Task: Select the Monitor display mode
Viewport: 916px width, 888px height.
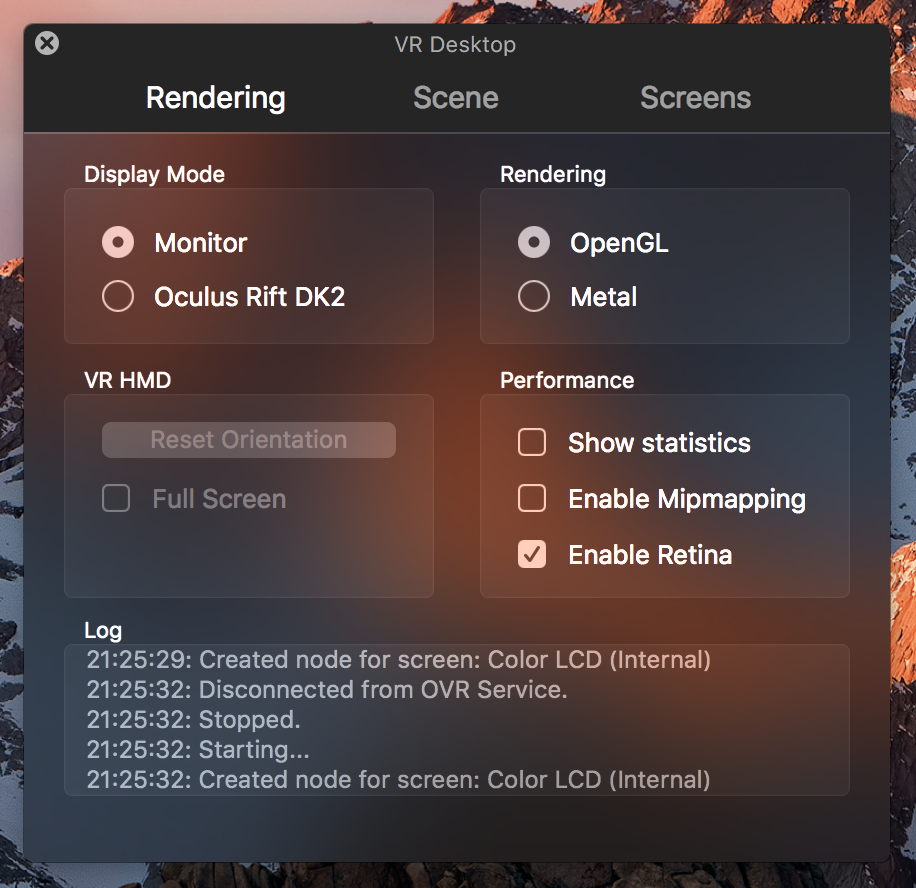Action: pyautogui.click(x=118, y=243)
